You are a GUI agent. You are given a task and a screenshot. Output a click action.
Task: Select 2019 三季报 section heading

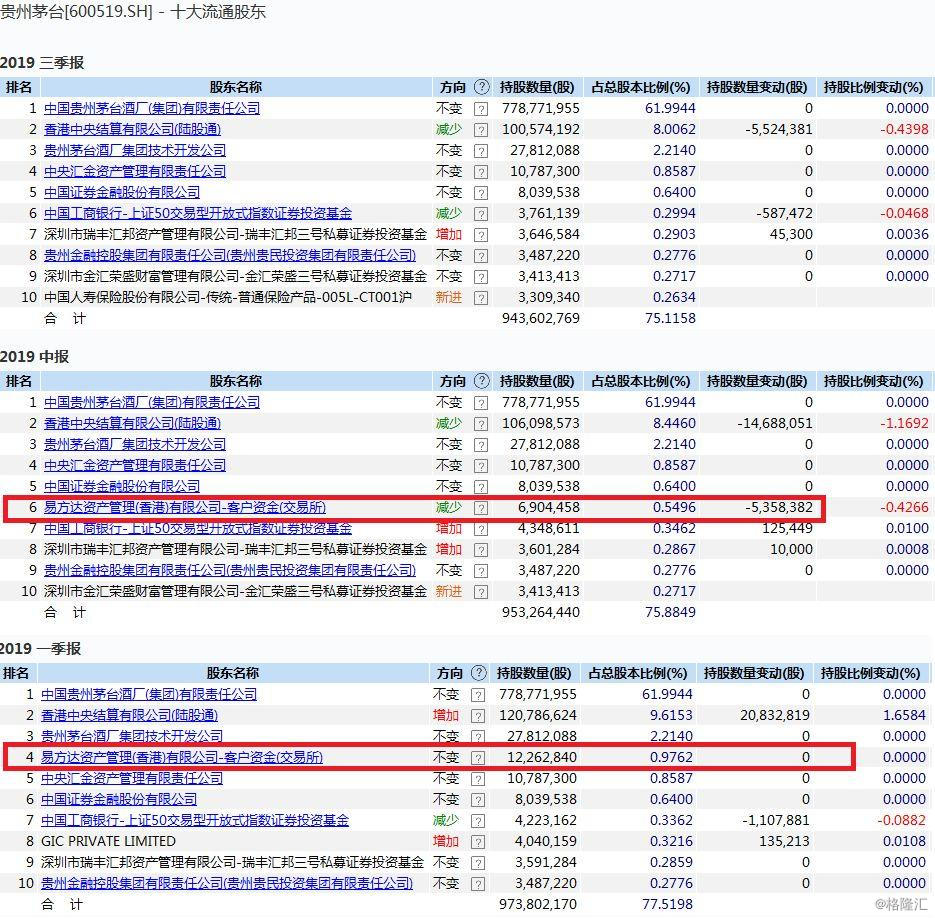point(42,63)
